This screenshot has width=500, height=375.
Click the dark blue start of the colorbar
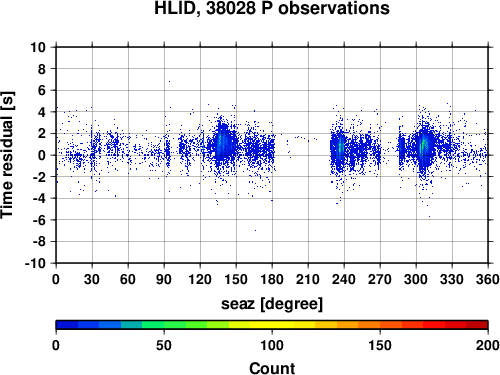(x=67, y=325)
